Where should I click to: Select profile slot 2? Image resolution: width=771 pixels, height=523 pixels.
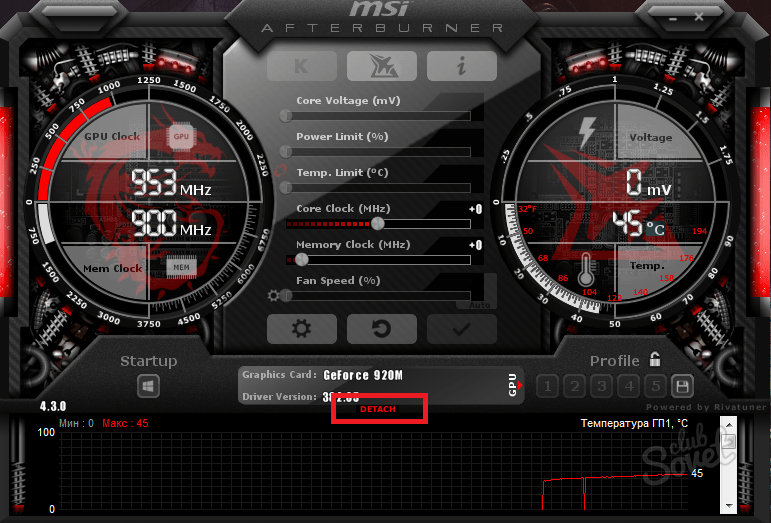(x=574, y=386)
